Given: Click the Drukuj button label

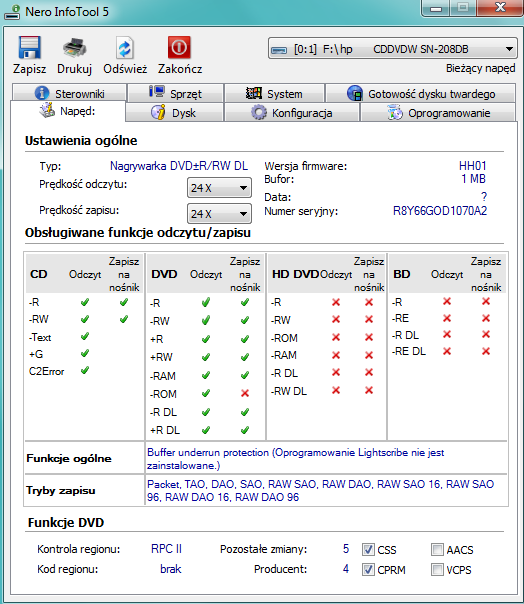Looking at the screenshot, I should click(74, 69).
